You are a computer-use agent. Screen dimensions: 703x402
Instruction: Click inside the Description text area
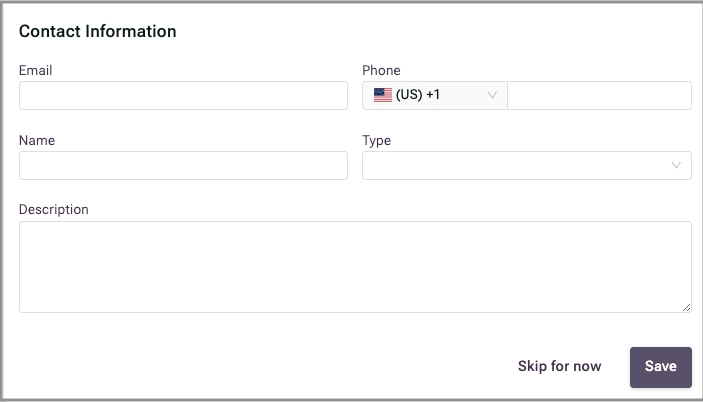pos(355,266)
